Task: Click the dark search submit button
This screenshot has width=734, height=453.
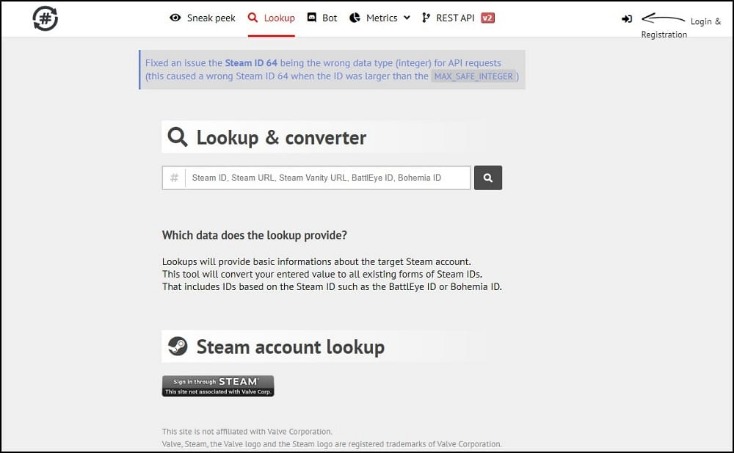Action: (x=488, y=178)
